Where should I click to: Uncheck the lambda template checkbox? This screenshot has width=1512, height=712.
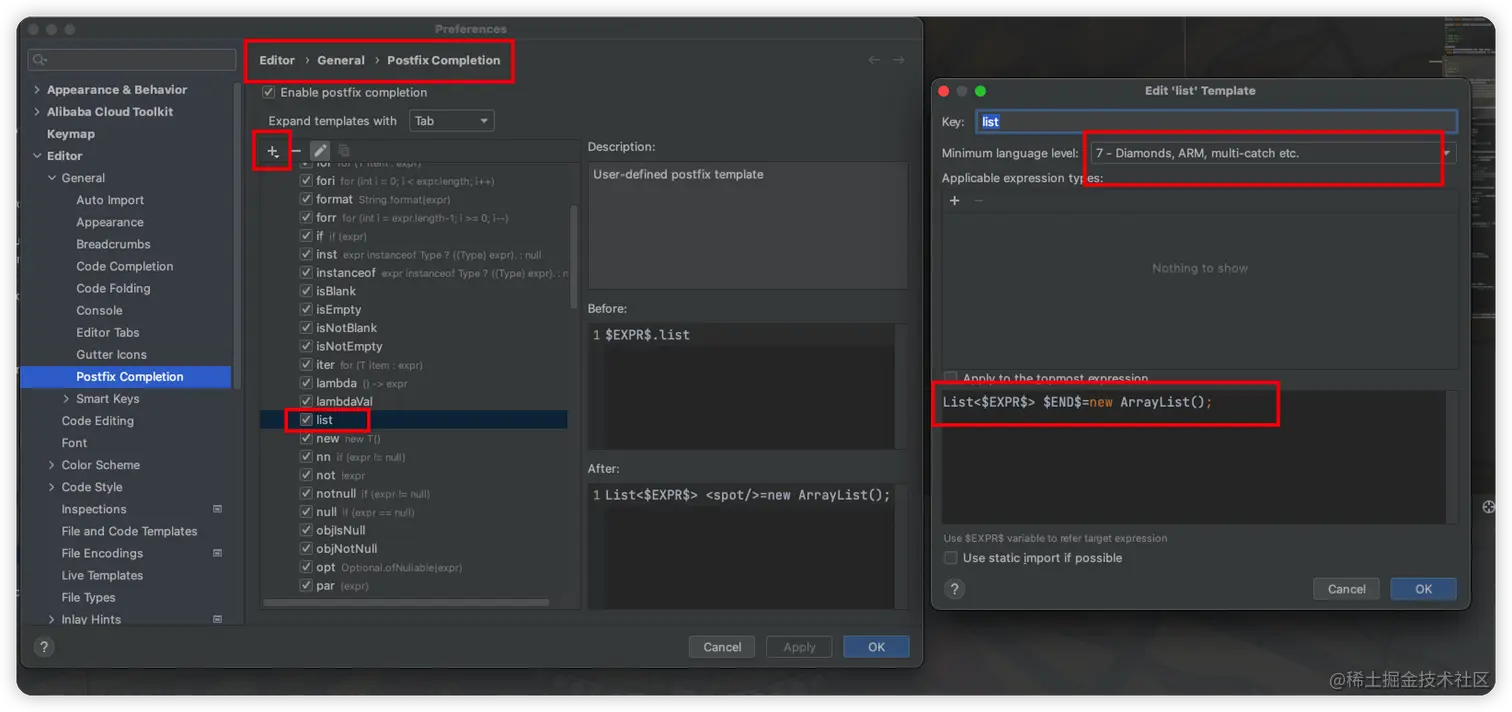click(x=307, y=383)
